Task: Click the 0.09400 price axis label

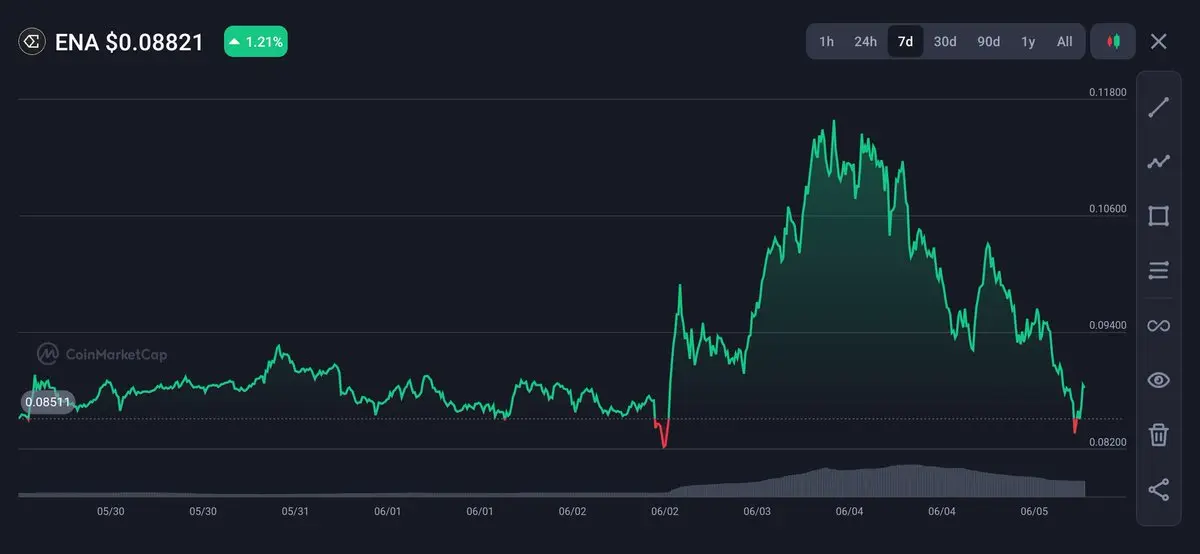Action: tap(1108, 325)
